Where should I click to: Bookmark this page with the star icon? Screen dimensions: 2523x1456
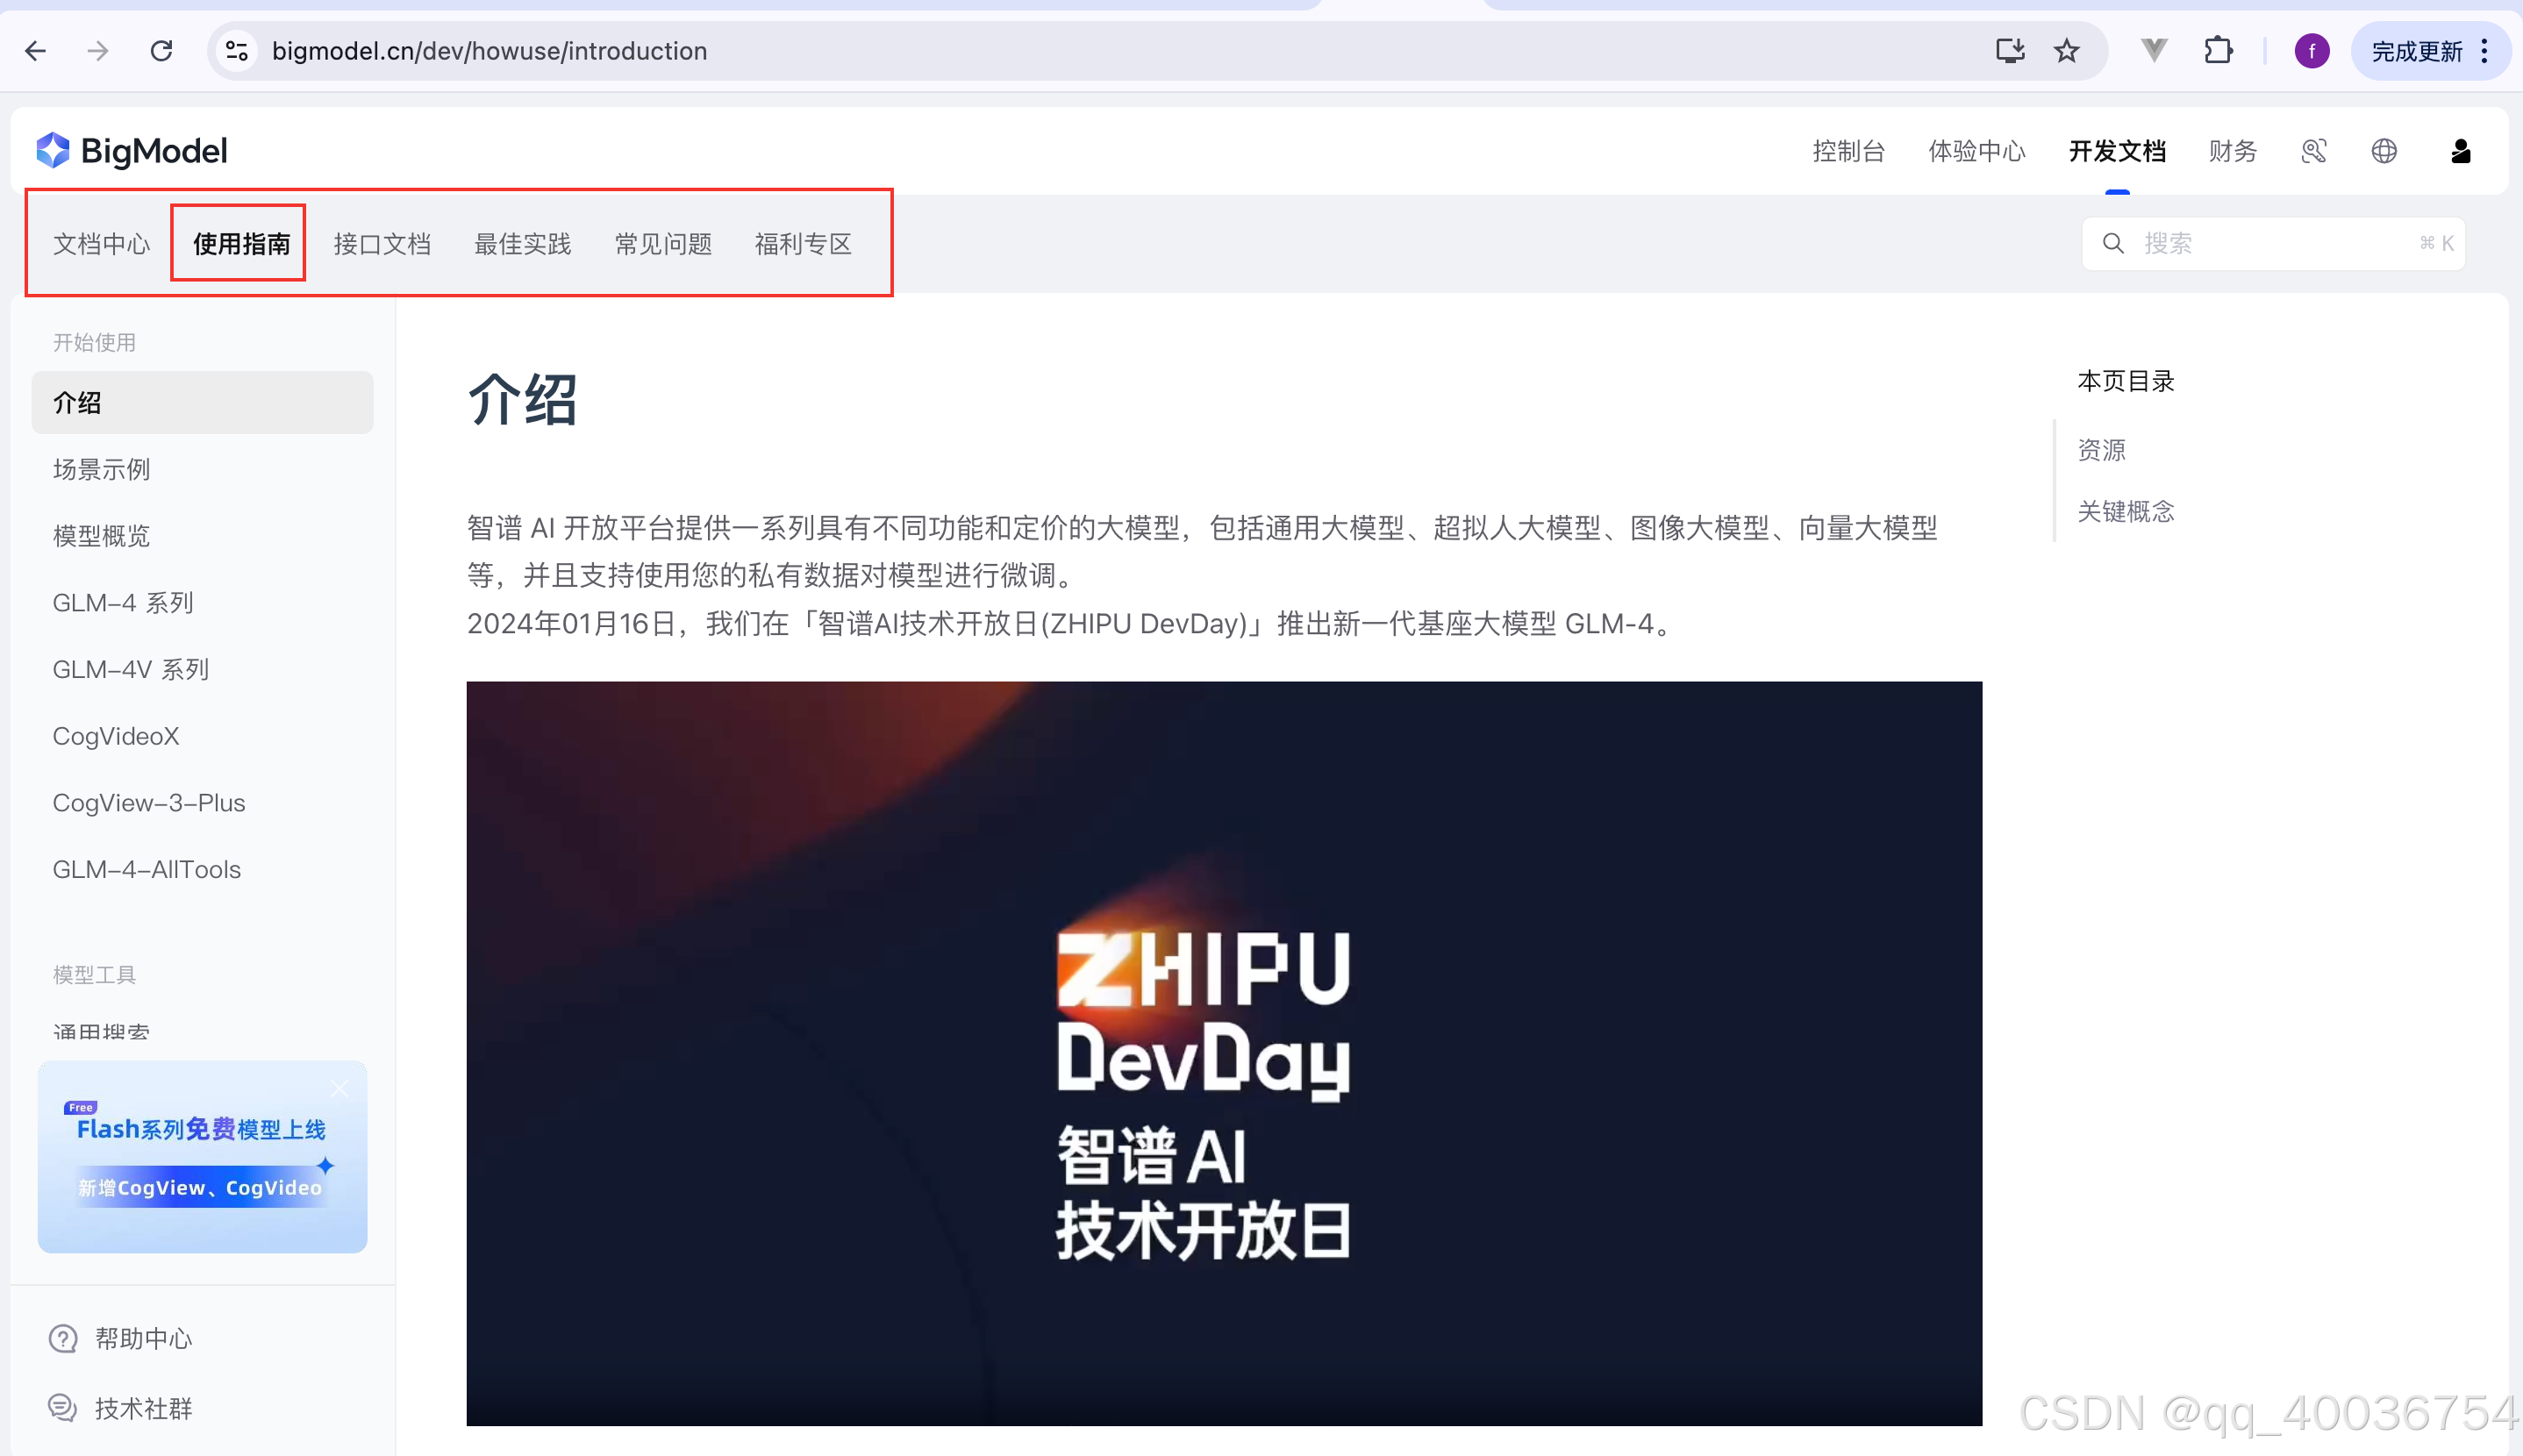pos(2067,51)
